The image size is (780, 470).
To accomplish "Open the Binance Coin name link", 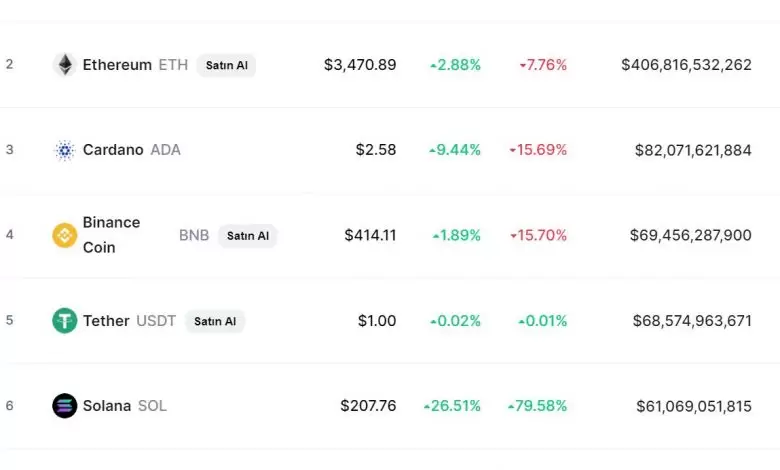I will pyautogui.click(x=111, y=235).
